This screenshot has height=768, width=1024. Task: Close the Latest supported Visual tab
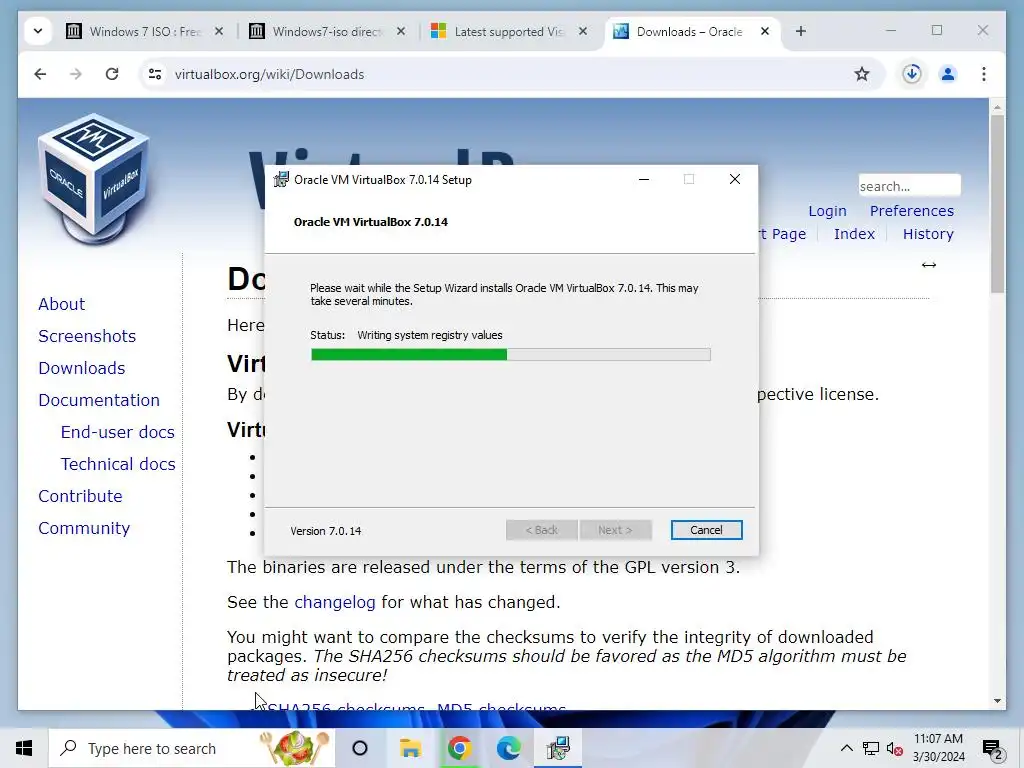coord(583,31)
